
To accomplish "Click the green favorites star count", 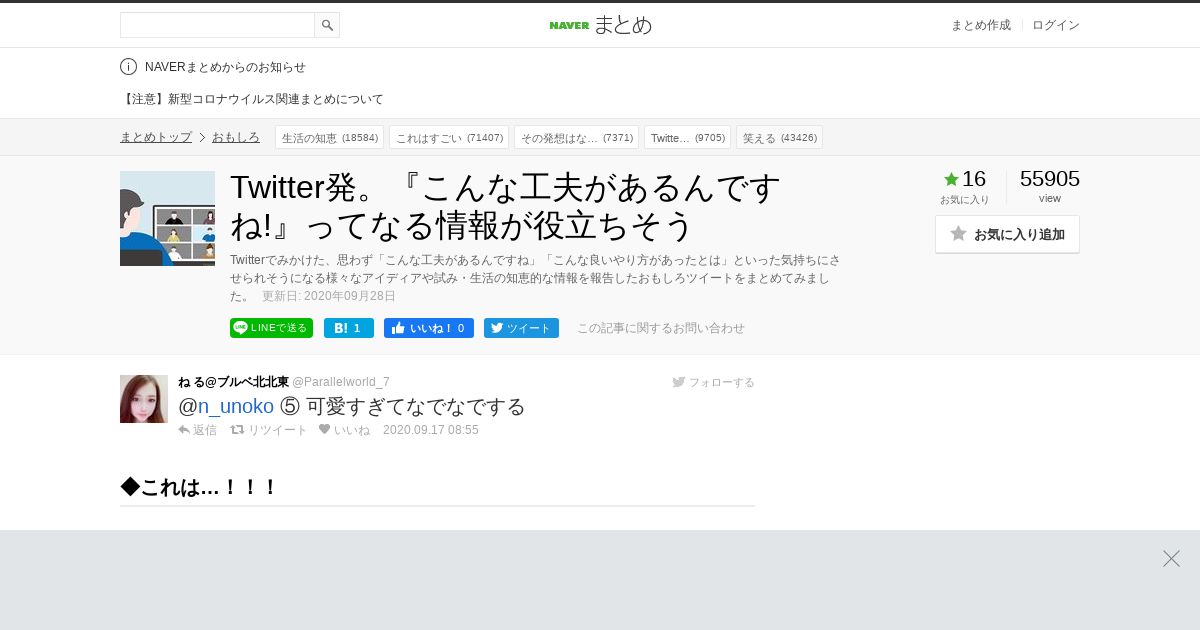I will point(964,179).
